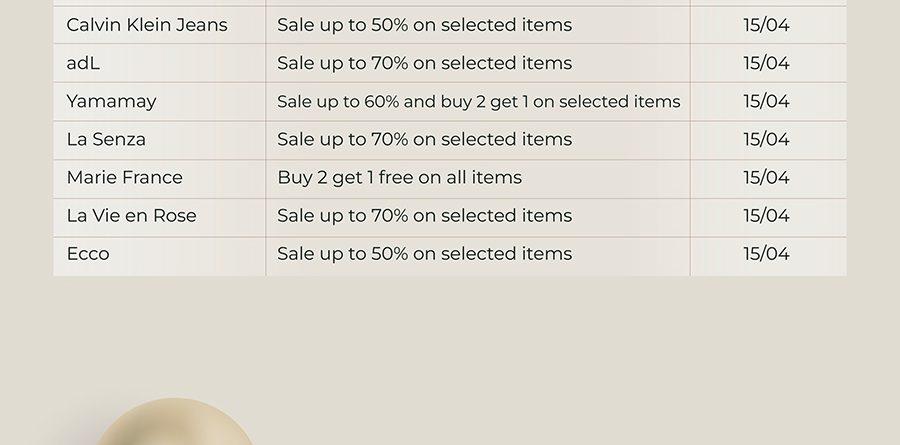
Task: Click the 15/04 date in La Senza row
Action: point(766,140)
